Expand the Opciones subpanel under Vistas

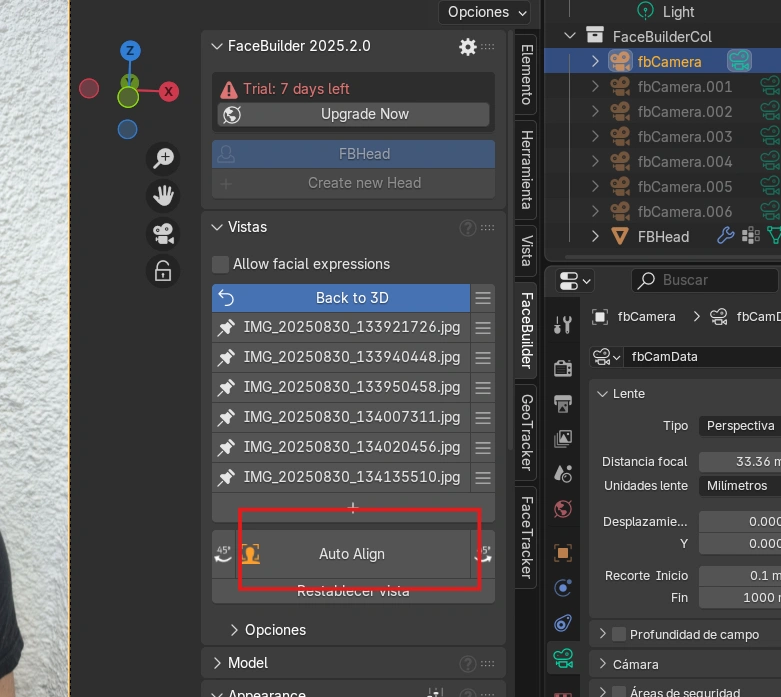(234, 630)
